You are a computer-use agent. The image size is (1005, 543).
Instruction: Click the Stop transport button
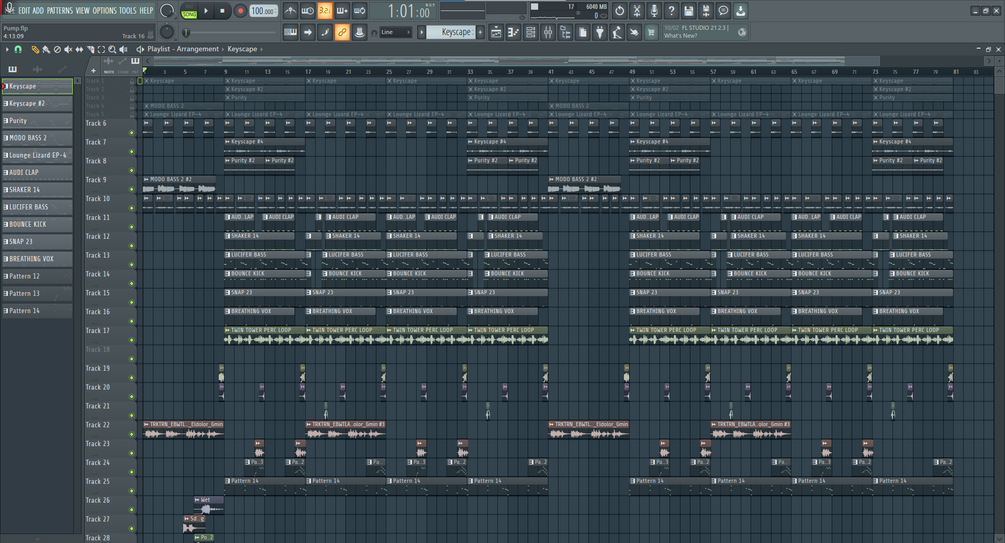pyautogui.click(x=222, y=11)
